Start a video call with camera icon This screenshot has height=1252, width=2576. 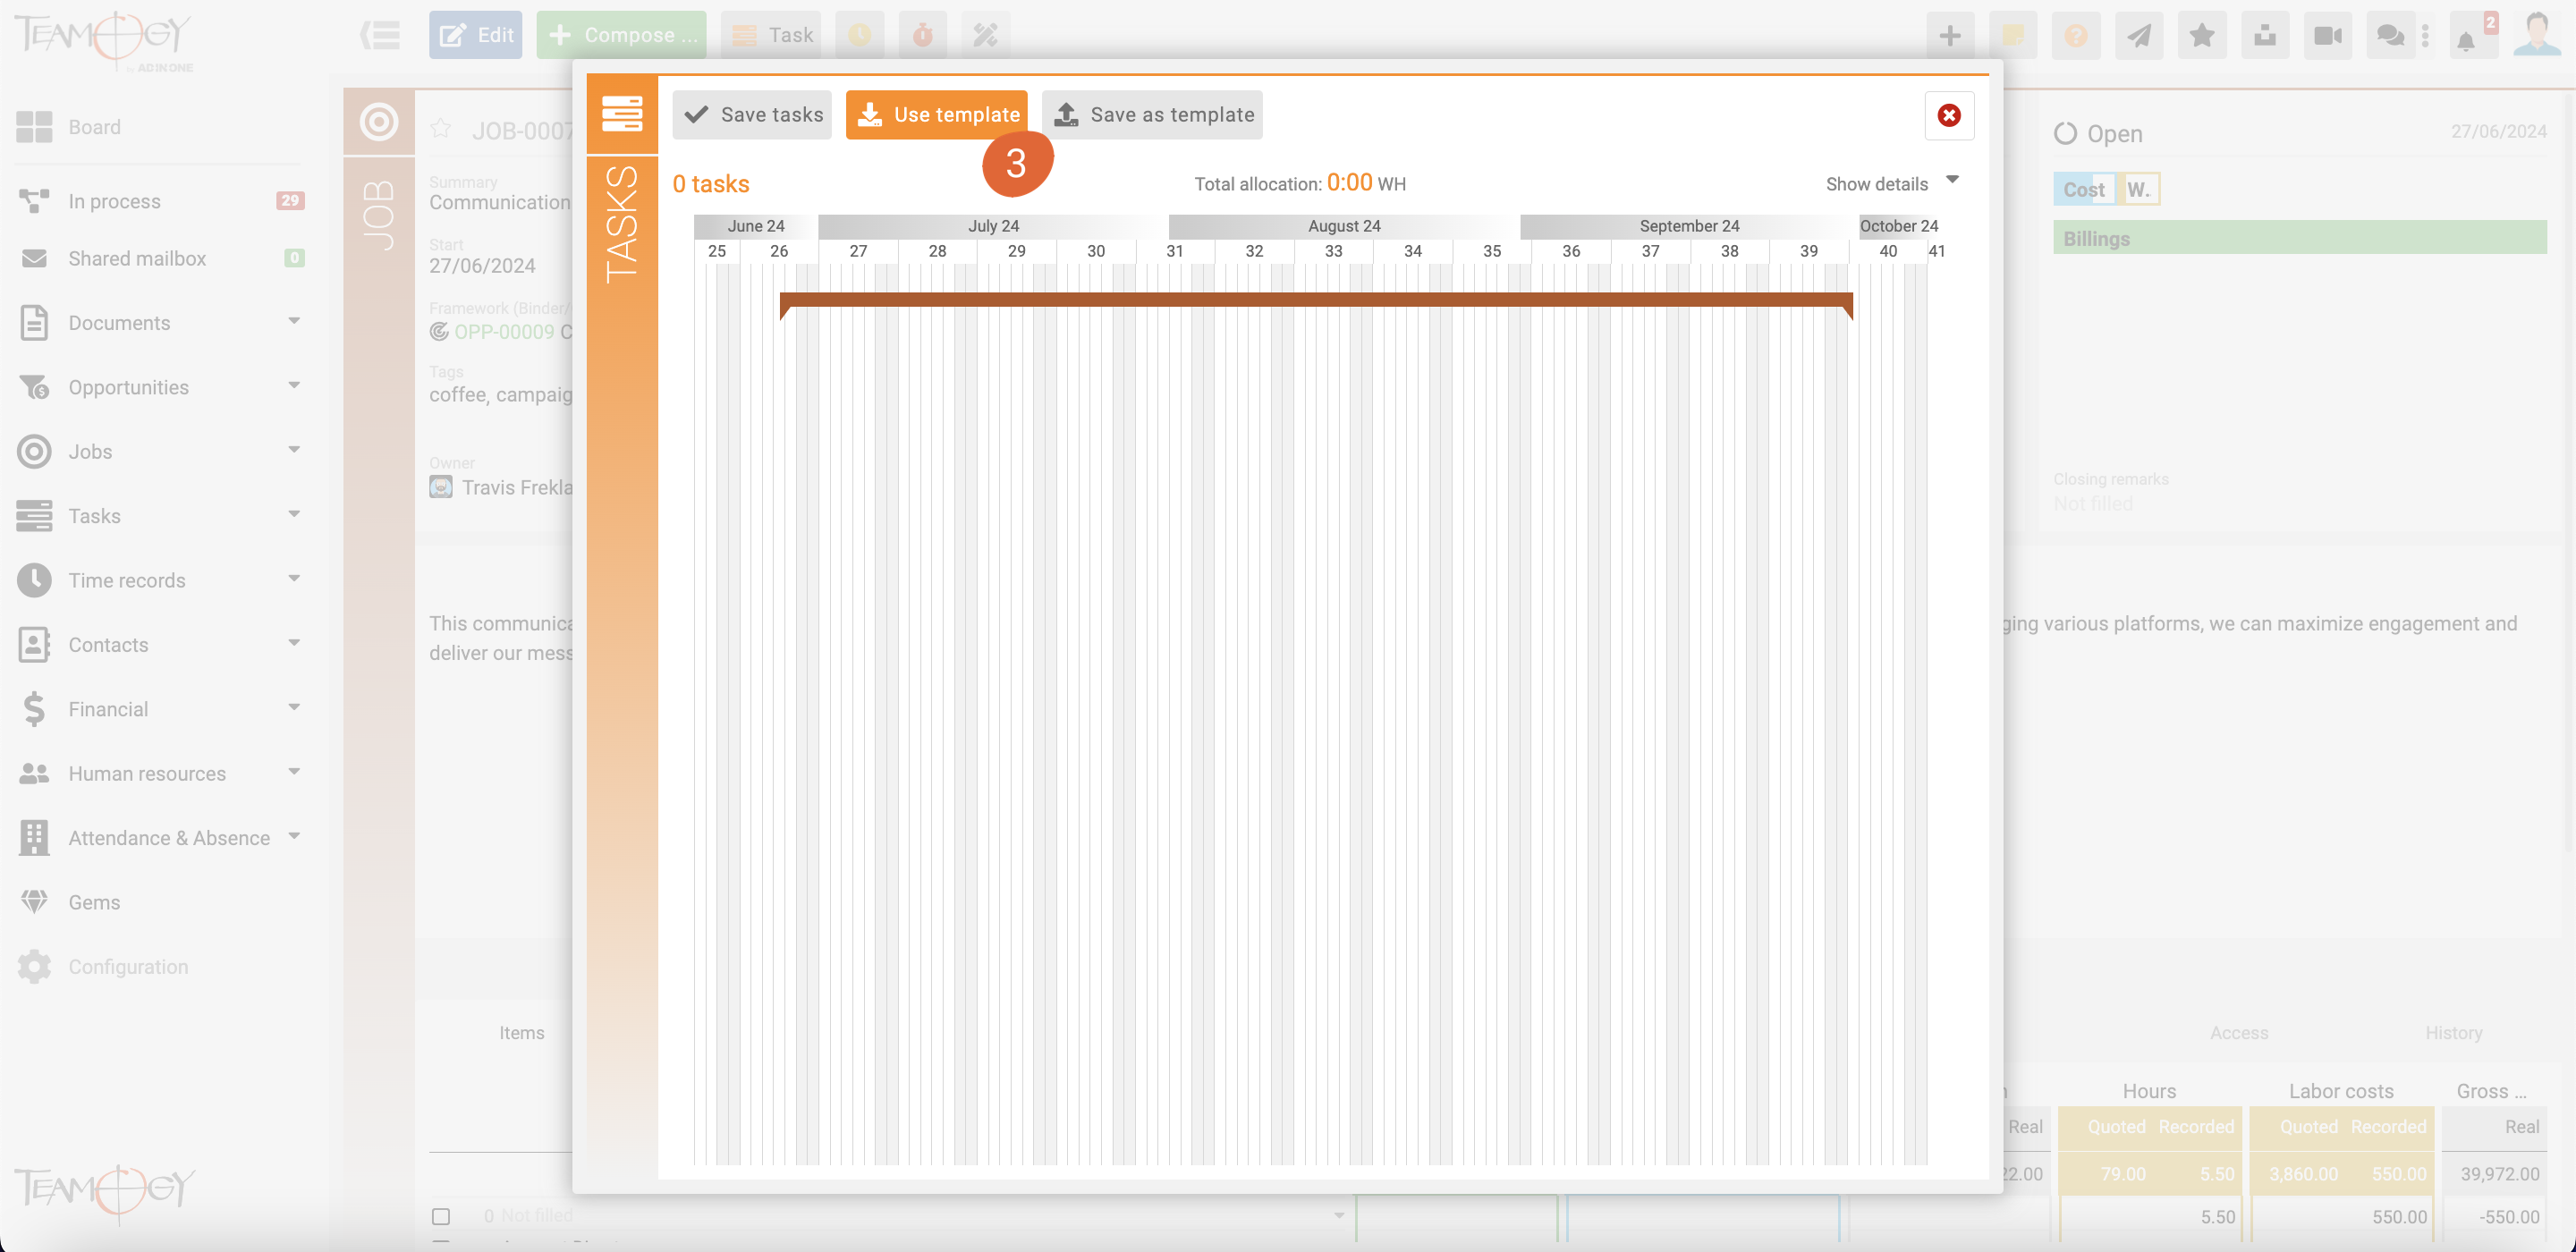pyautogui.click(x=2327, y=36)
